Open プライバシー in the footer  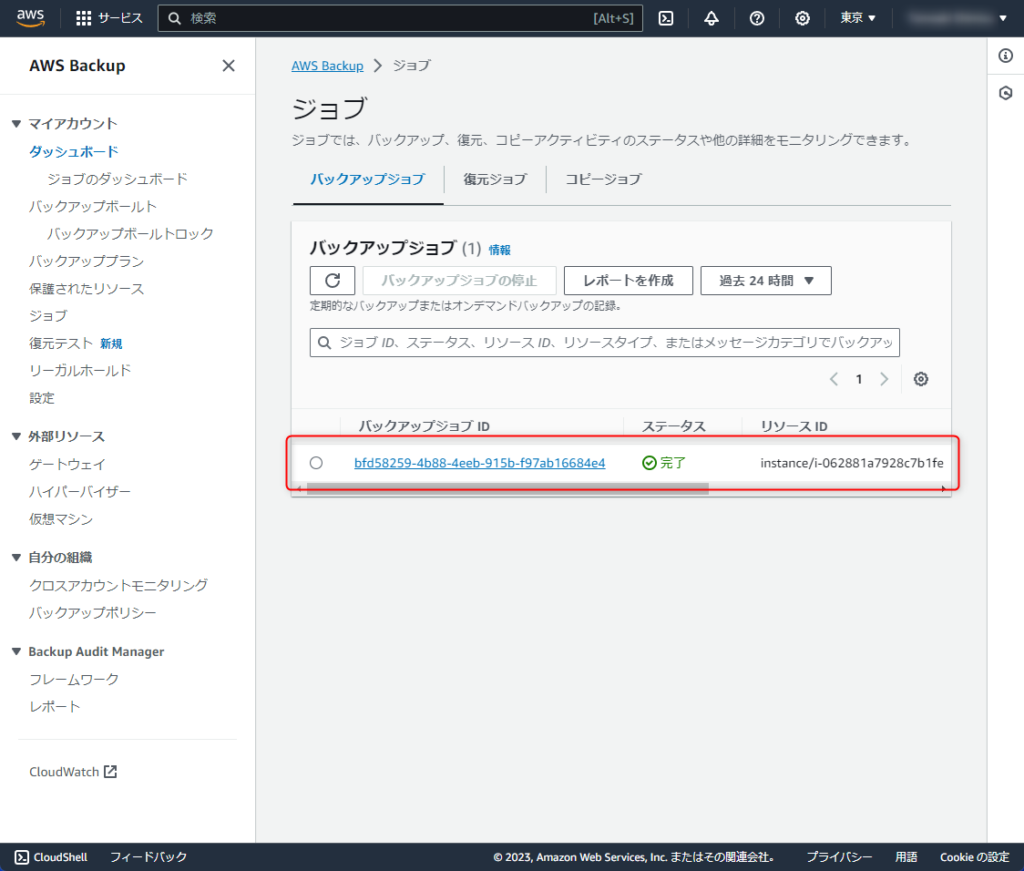point(839,857)
